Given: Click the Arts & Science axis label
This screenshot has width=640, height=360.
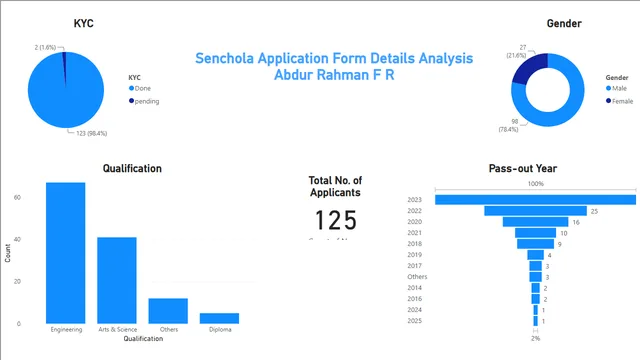Looking at the screenshot, I should pos(118,329).
